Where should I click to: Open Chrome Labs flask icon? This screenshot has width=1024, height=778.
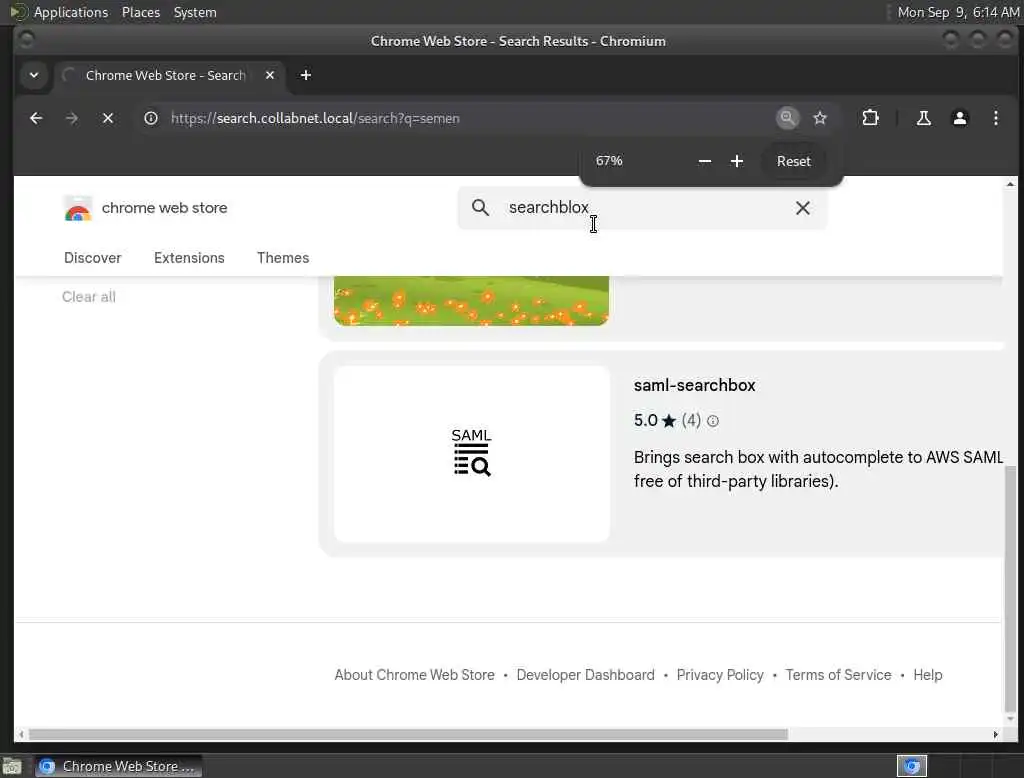pos(923,118)
